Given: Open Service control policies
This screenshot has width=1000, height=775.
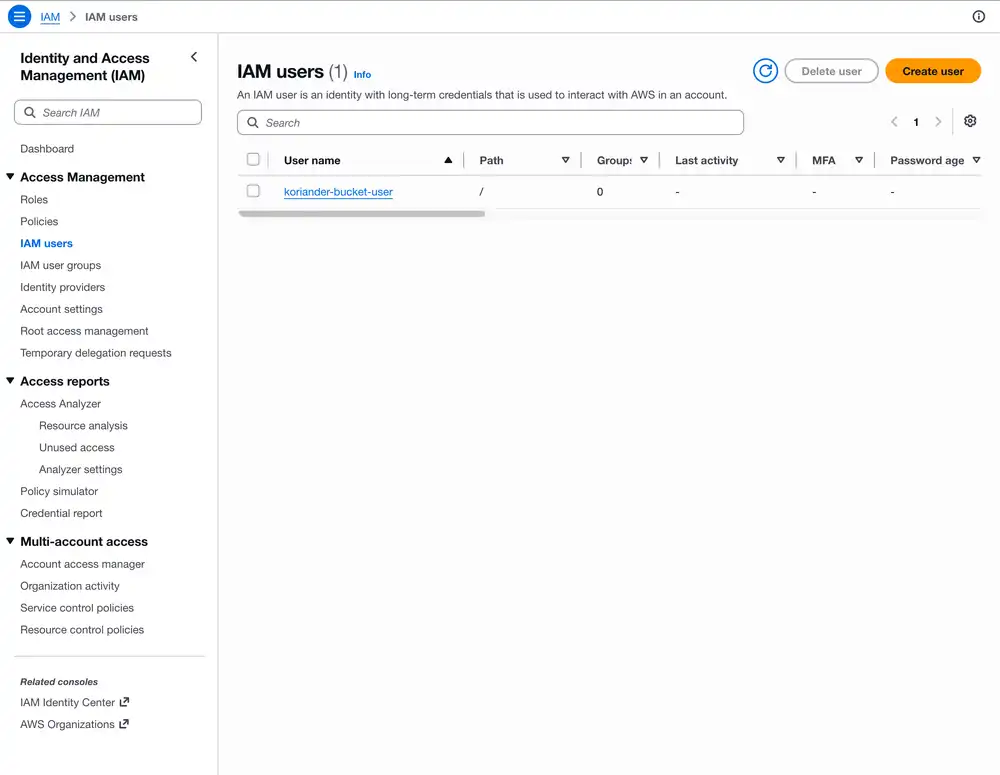Looking at the screenshot, I should tap(77, 608).
